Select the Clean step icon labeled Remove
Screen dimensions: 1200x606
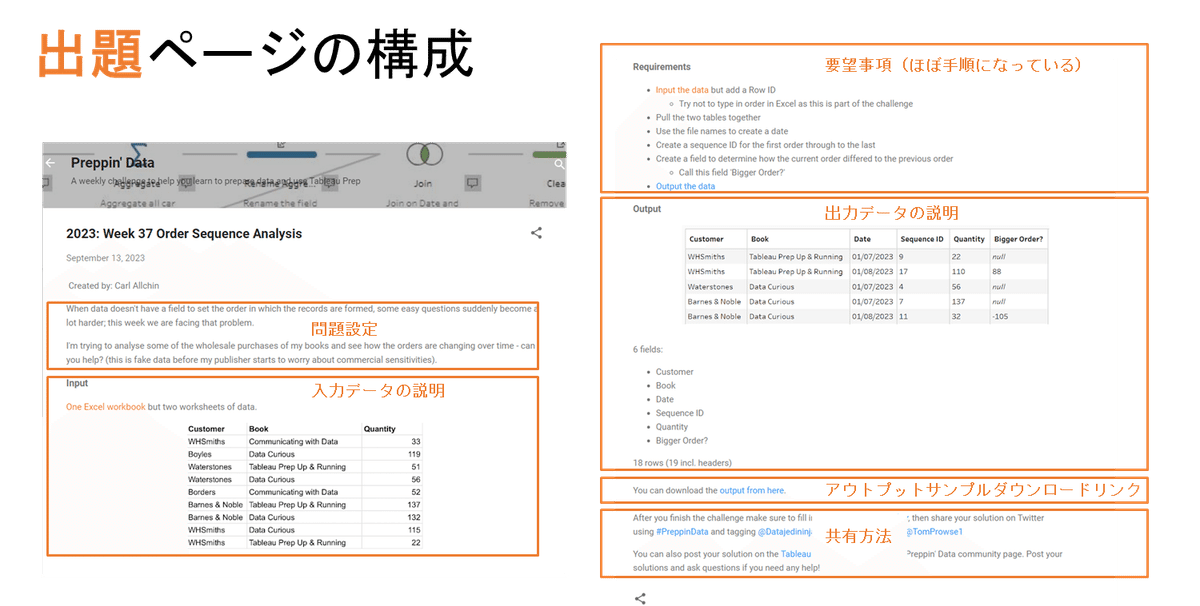pos(549,153)
